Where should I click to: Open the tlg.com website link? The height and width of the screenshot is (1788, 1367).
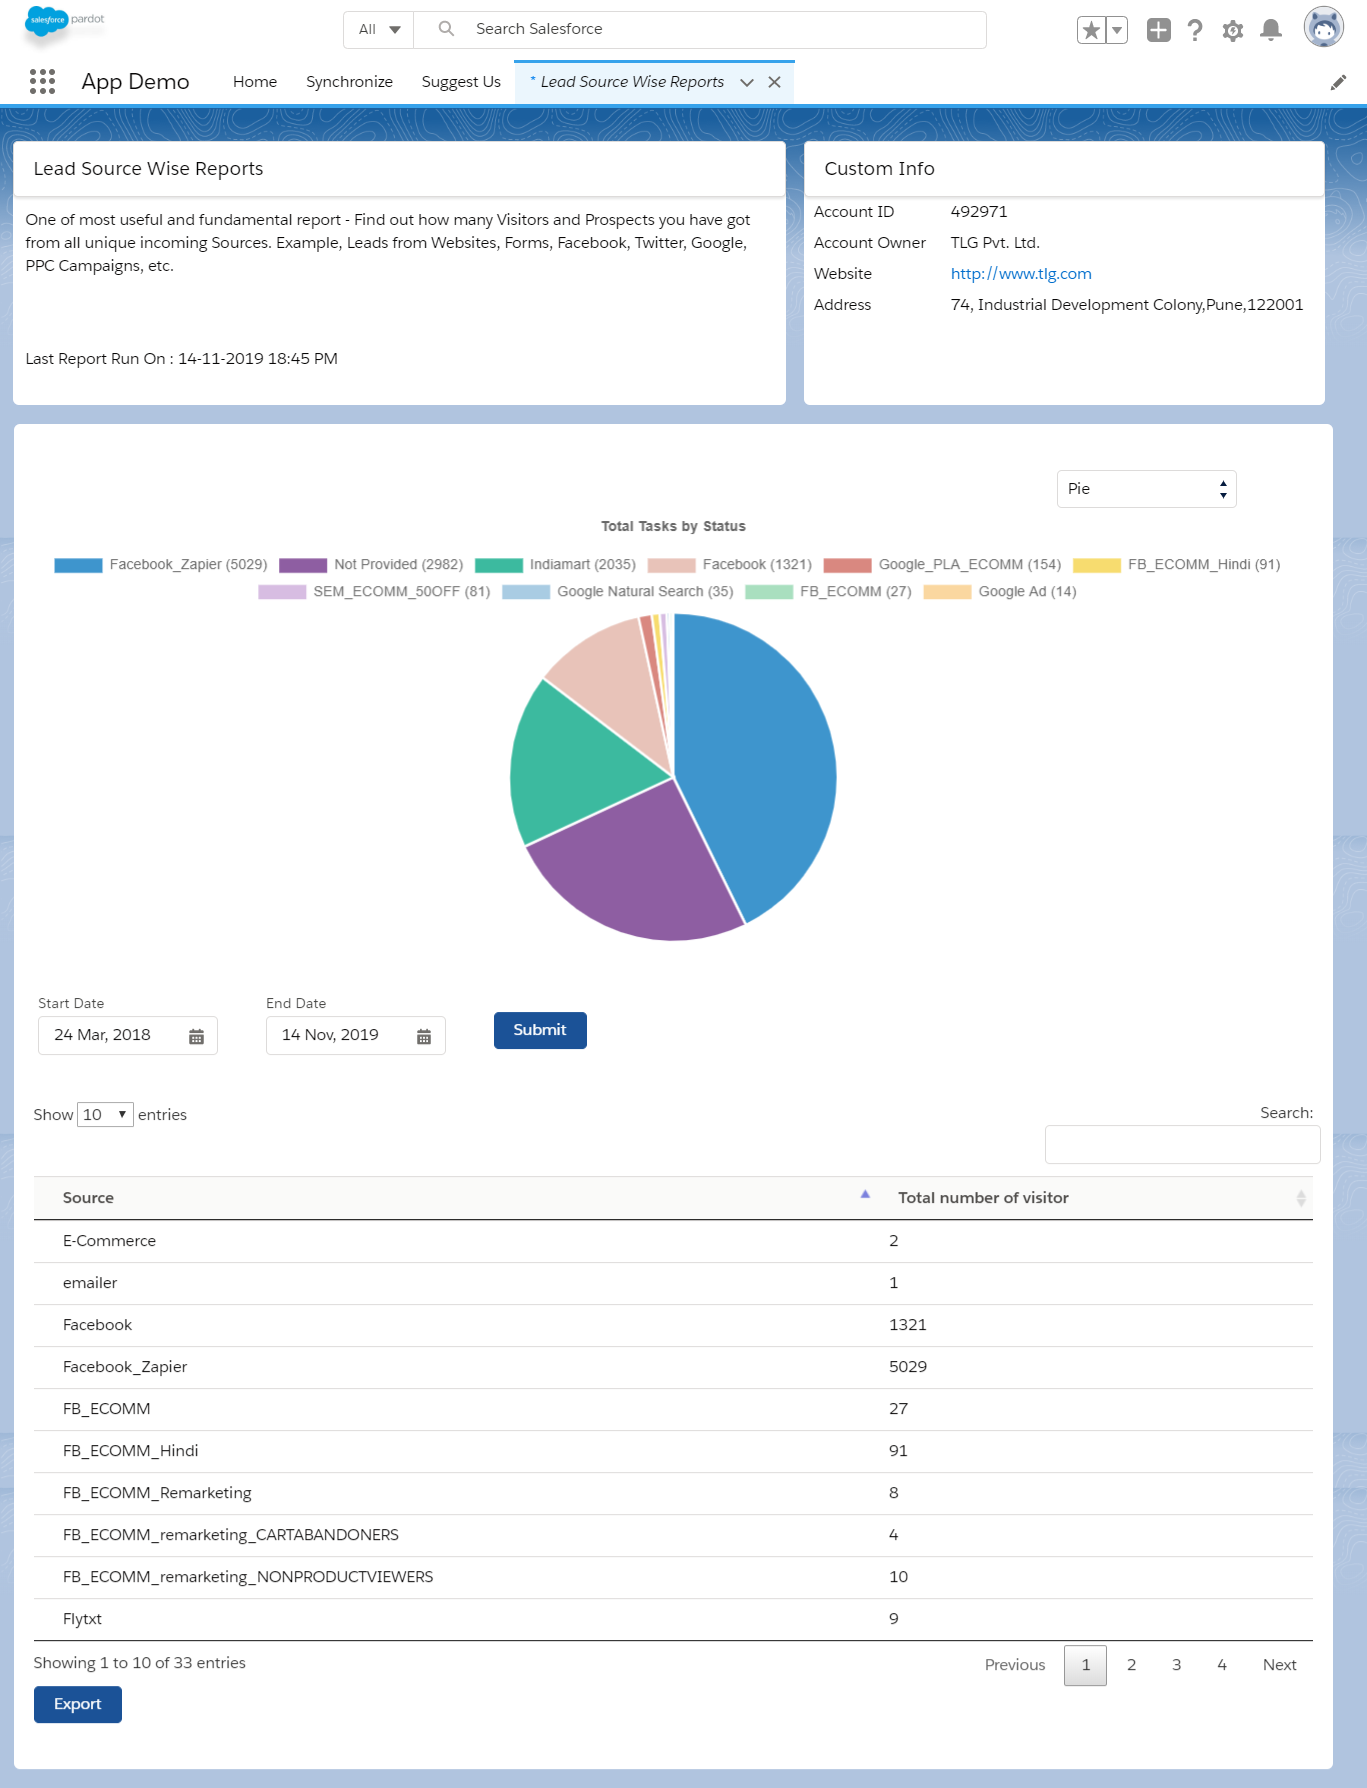click(1020, 274)
